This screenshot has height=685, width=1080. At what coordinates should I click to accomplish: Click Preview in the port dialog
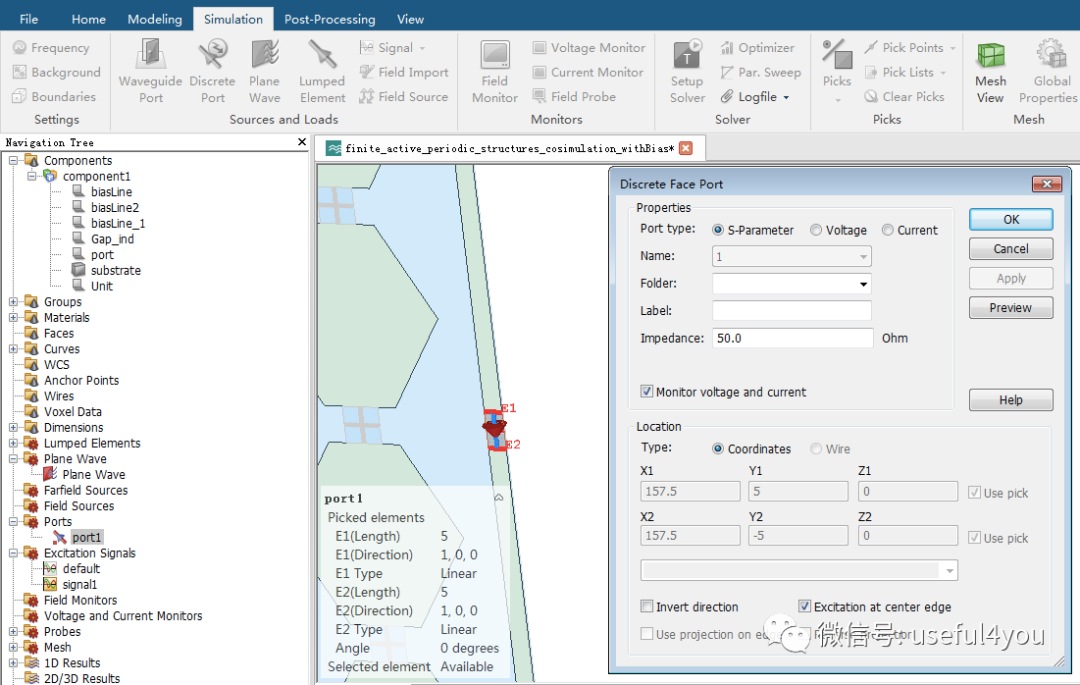pyautogui.click(x=1010, y=308)
